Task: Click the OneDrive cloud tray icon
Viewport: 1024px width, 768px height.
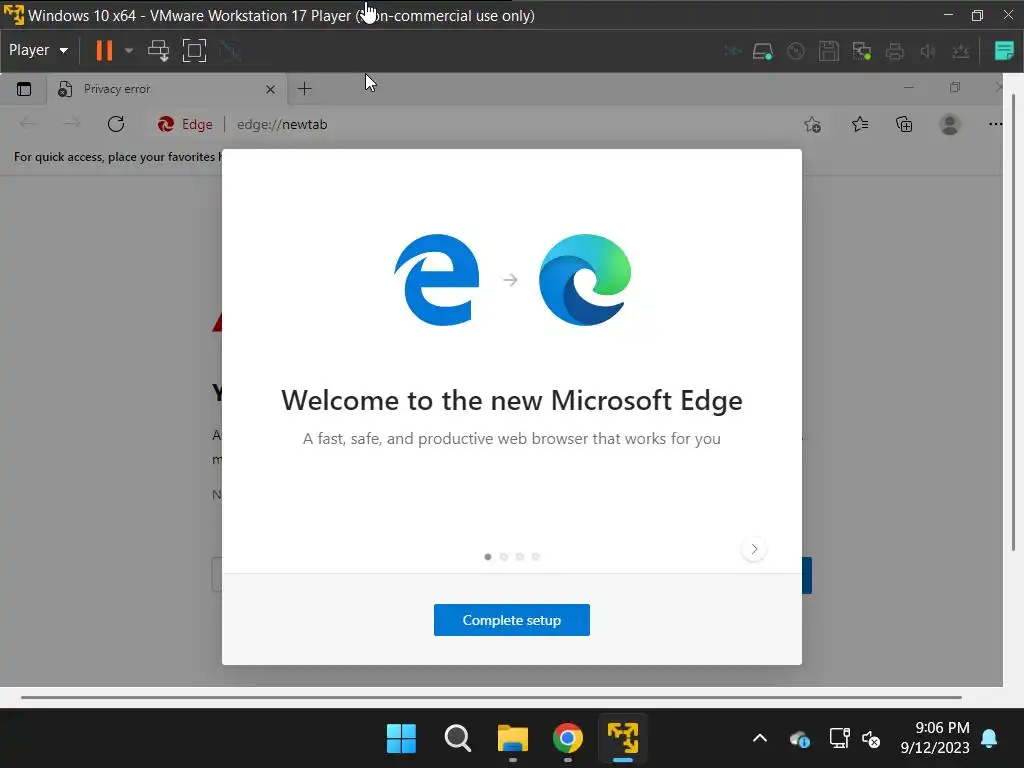Action: coord(799,739)
